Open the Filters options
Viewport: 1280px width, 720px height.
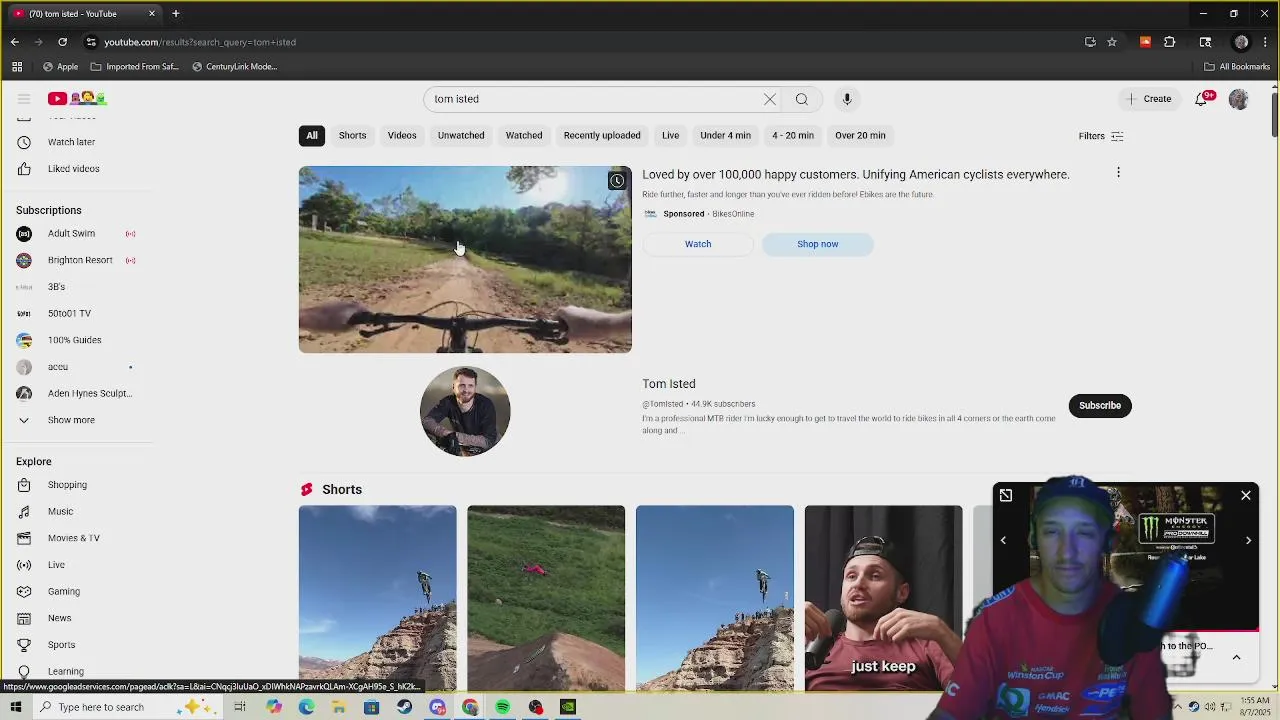pyautogui.click(x=1100, y=136)
